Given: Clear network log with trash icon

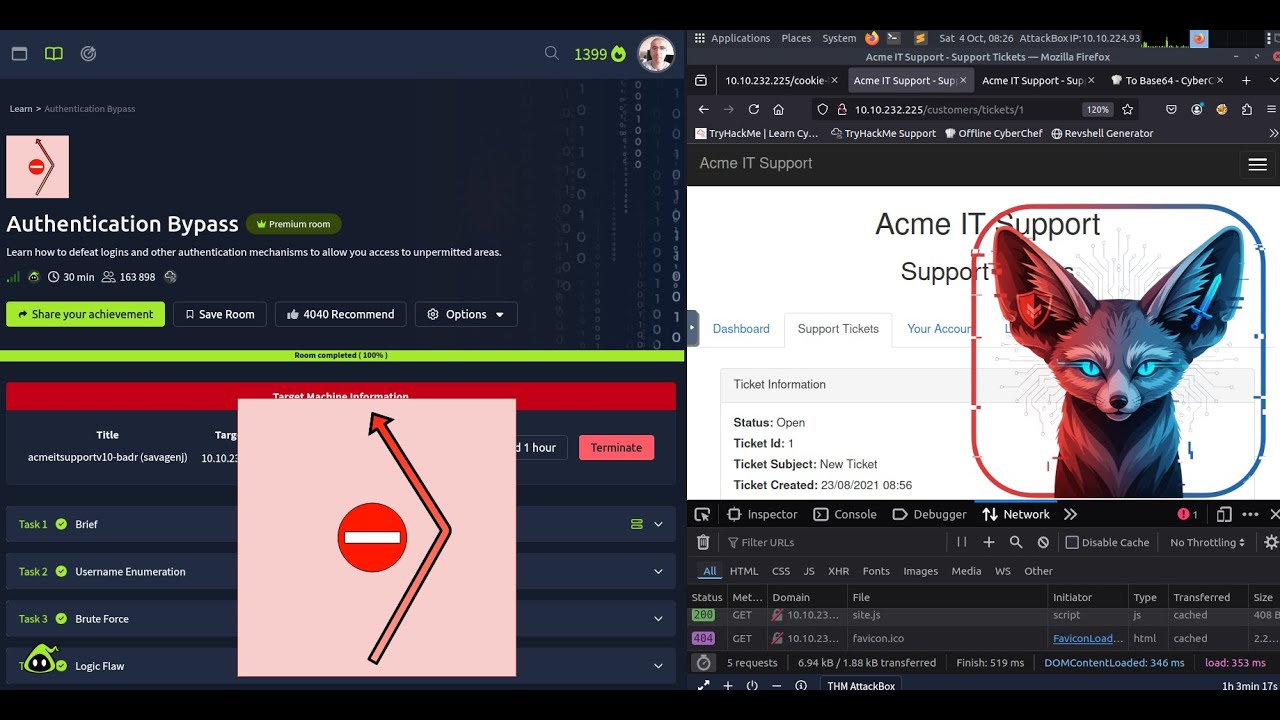Looking at the screenshot, I should tap(703, 542).
